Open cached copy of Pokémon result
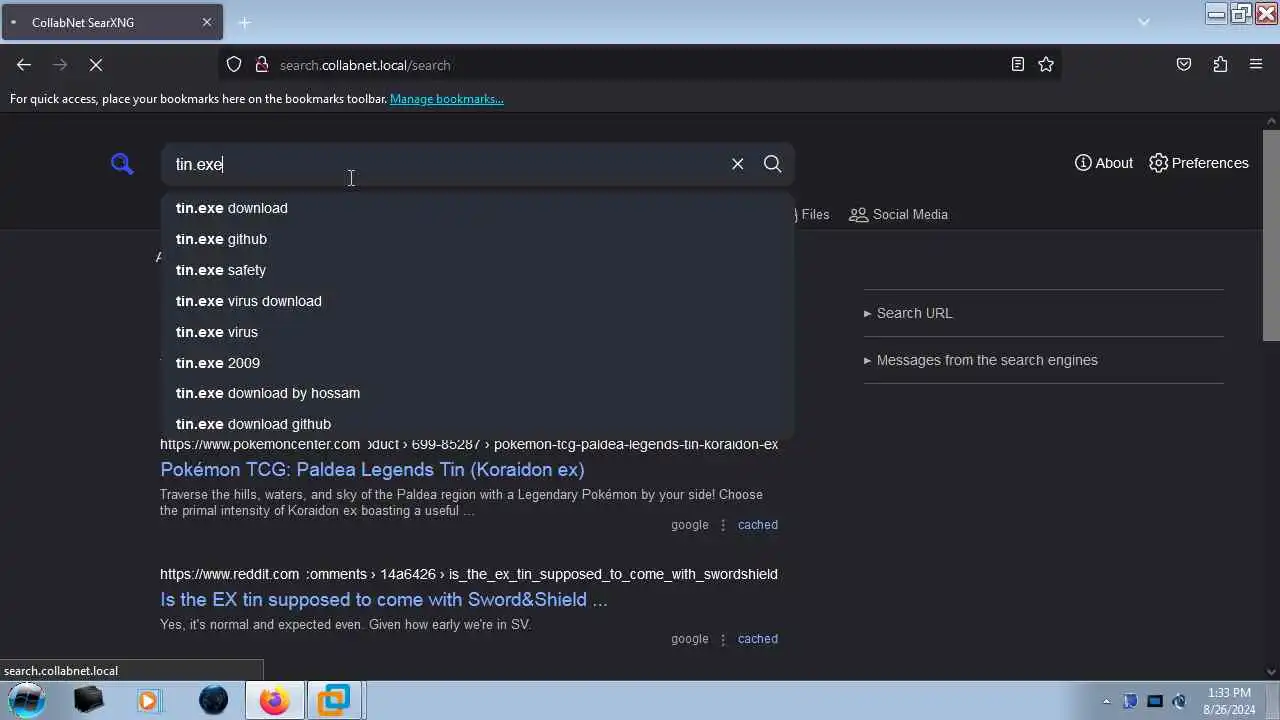Viewport: 1280px width, 720px height. (x=757, y=524)
